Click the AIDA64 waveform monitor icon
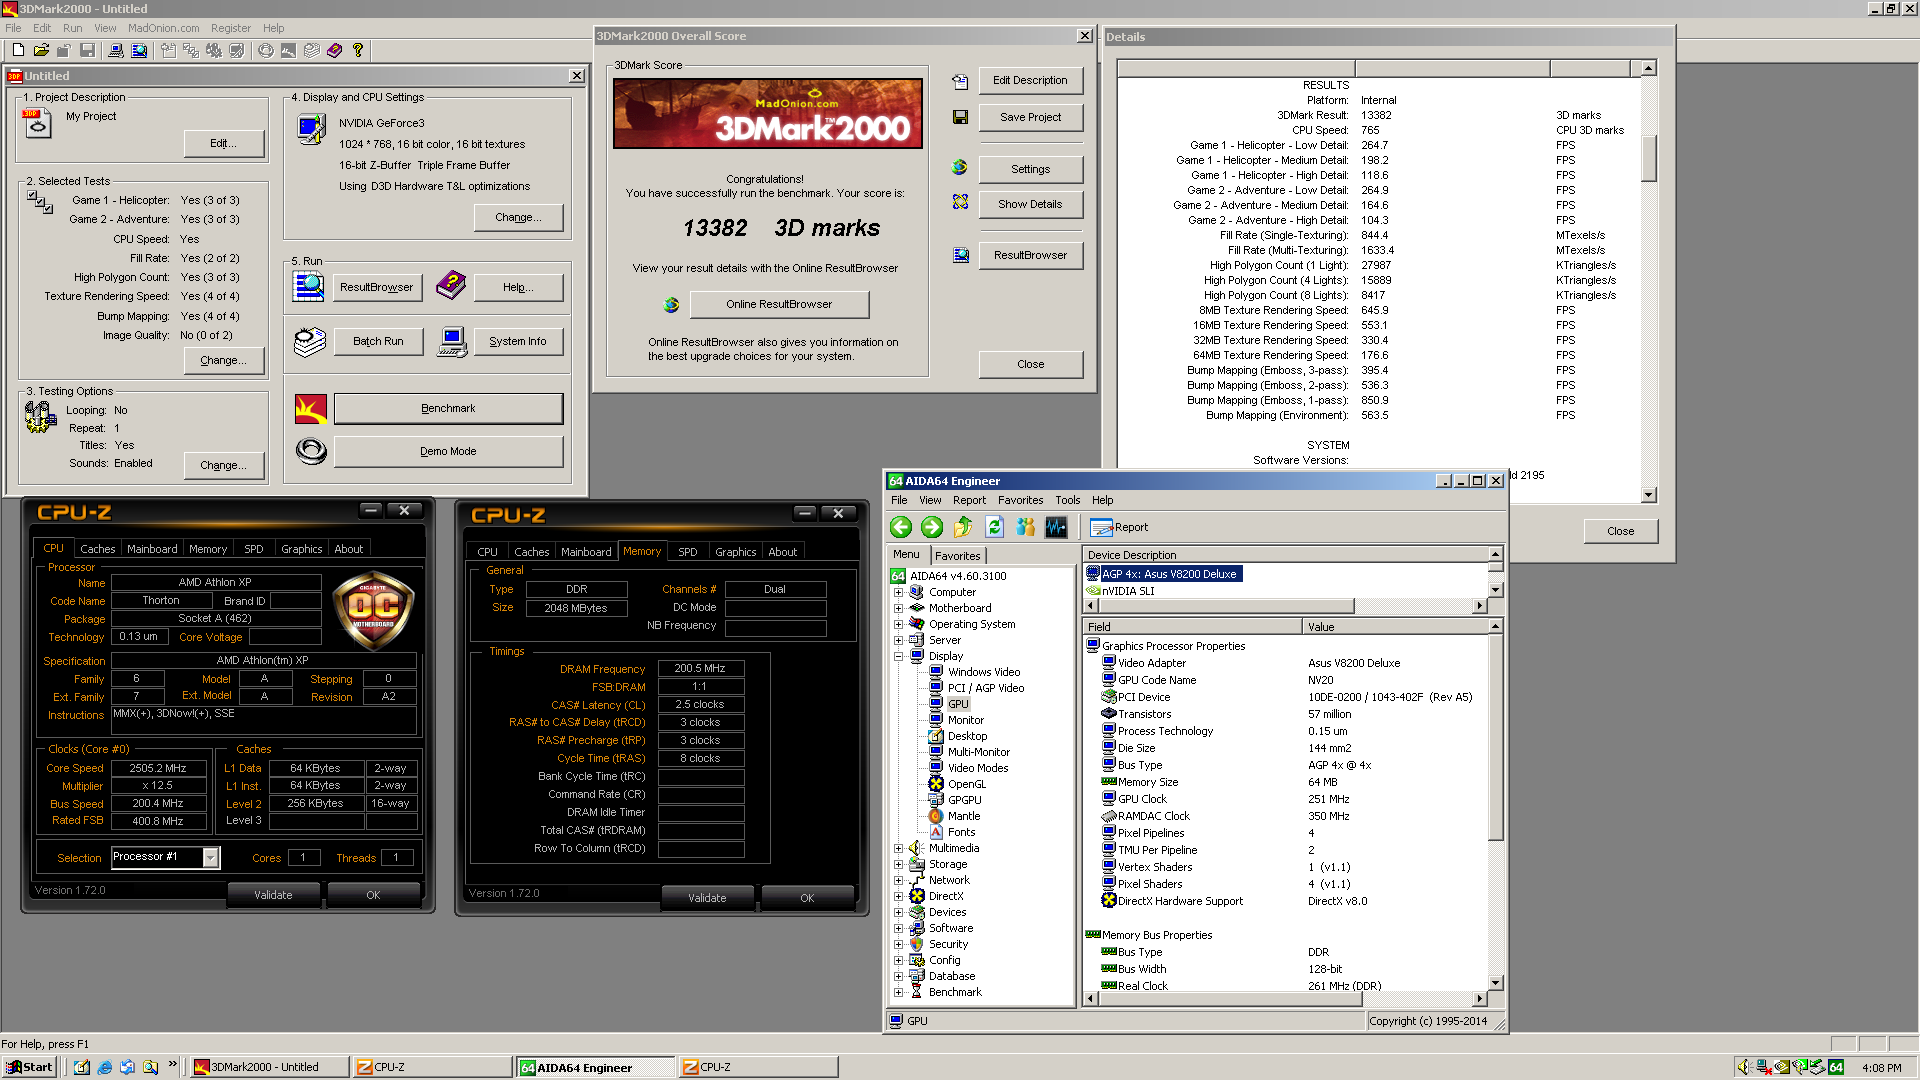 (x=1056, y=527)
